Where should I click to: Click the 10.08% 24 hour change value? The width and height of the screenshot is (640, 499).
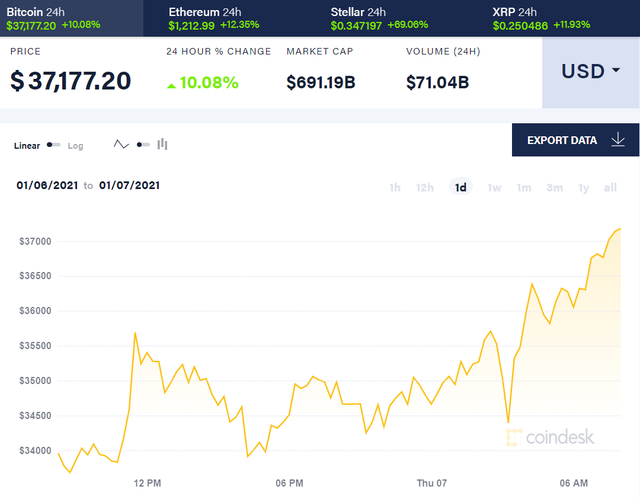[x=209, y=83]
